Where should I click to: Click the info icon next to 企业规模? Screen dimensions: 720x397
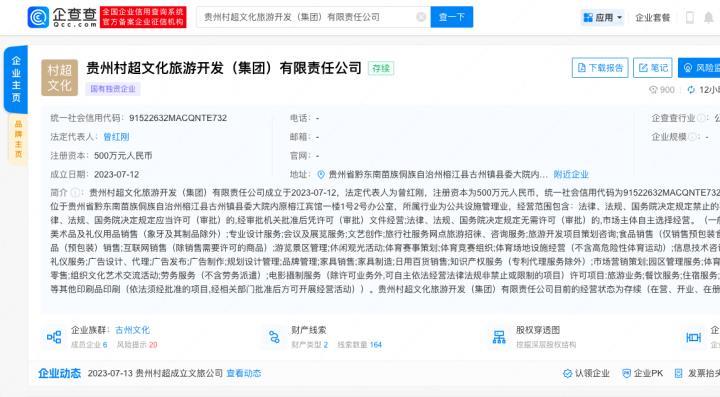(x=692, y=137)
